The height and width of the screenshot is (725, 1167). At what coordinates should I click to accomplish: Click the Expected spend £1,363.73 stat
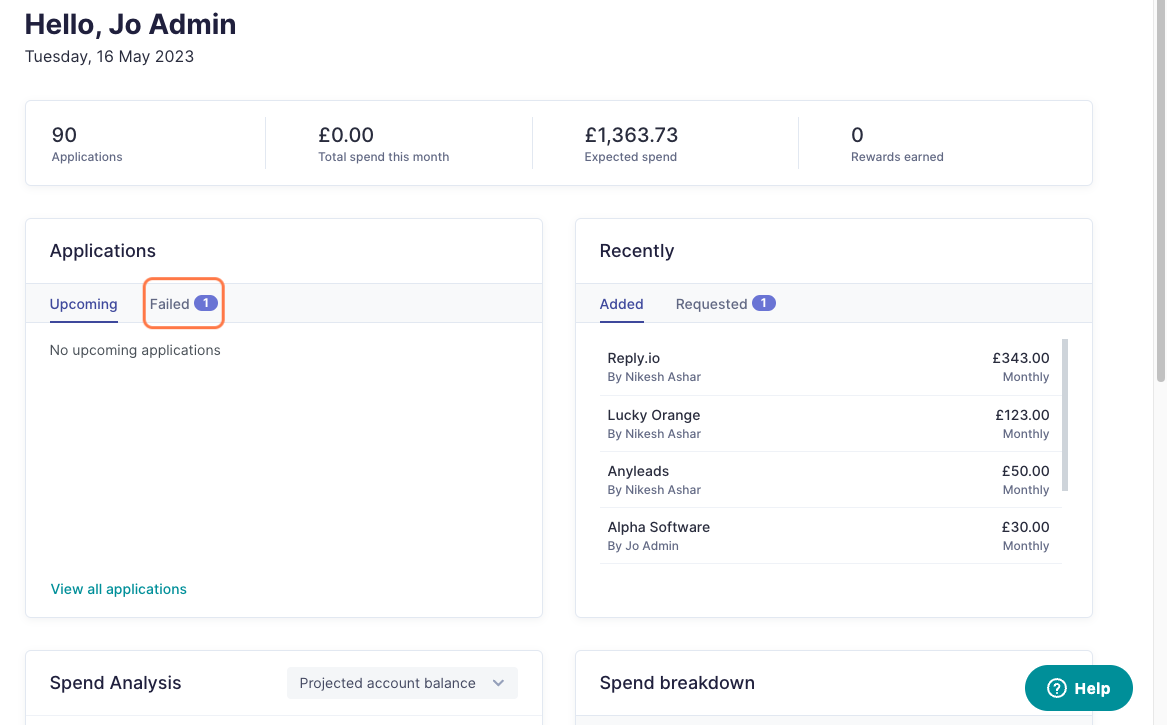631,144
